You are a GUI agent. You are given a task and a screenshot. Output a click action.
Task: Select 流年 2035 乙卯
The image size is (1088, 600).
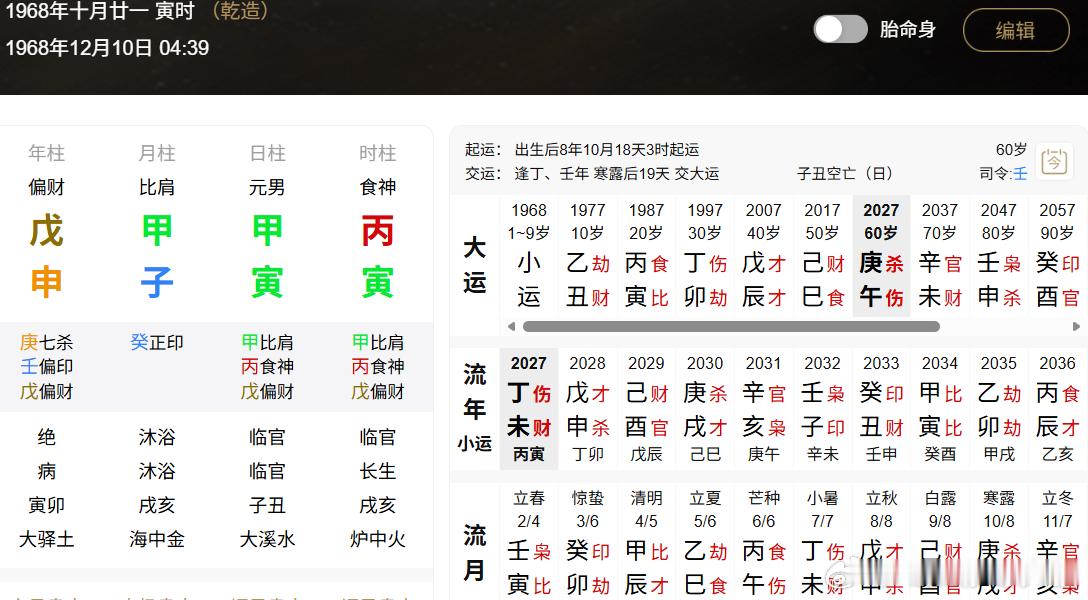pyautogui.click(x=998, y=409)
